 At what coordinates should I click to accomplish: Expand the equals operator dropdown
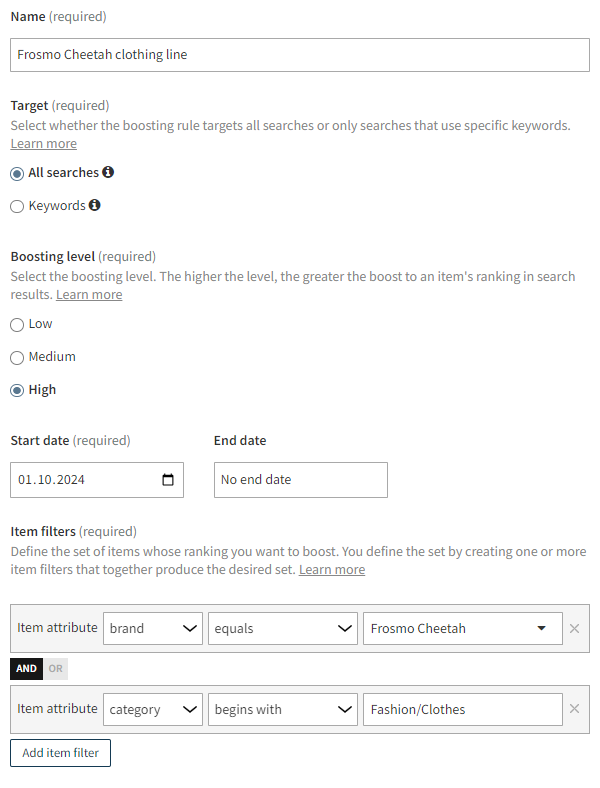283,629
